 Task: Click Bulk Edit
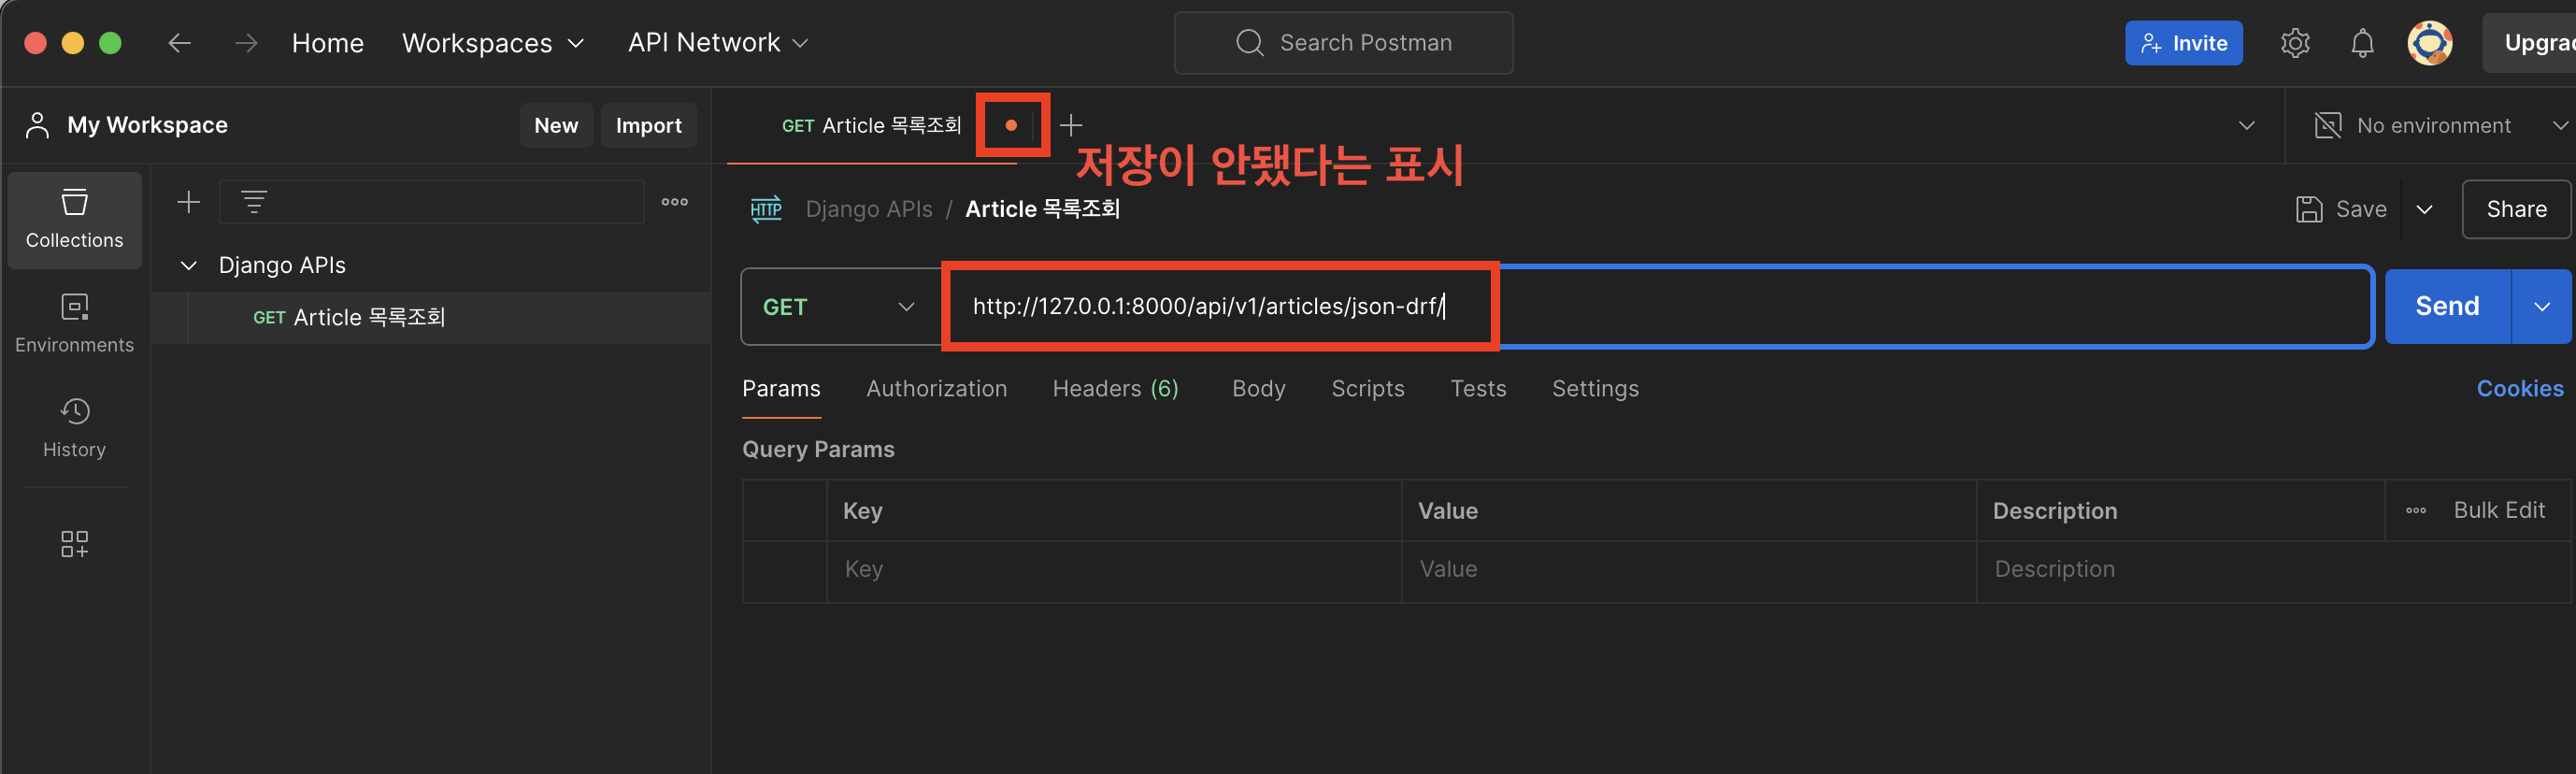tap(2498, 510)
